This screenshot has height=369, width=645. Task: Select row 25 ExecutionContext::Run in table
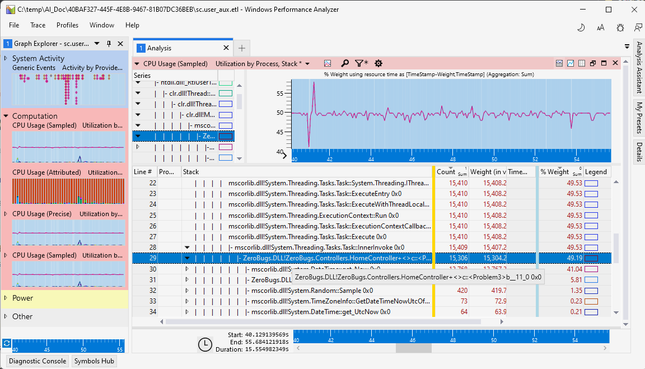point(371,215)
